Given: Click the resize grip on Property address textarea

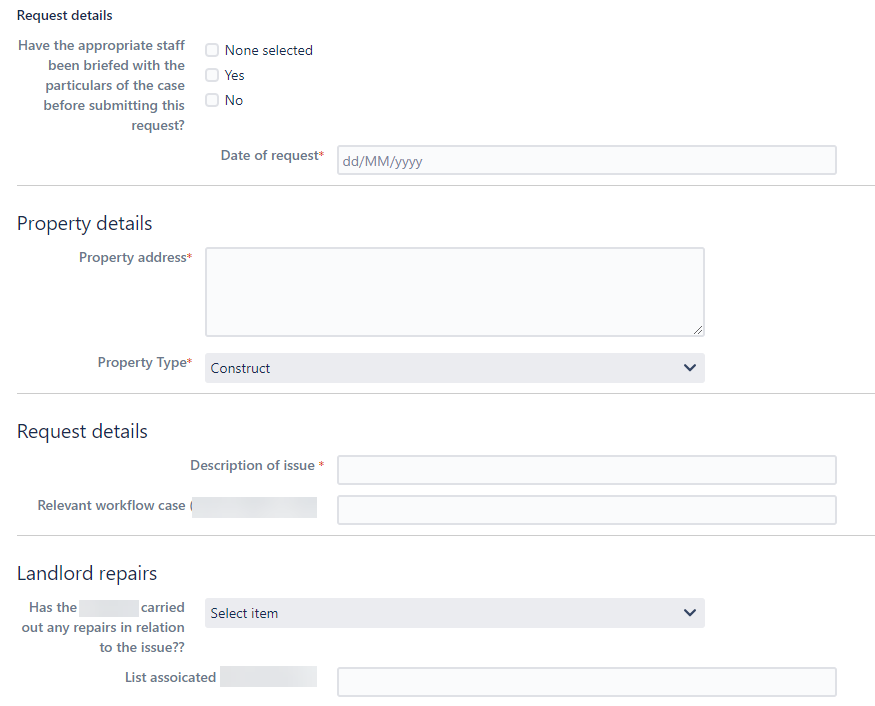Looking at the screenshot, I should point(699,328).
